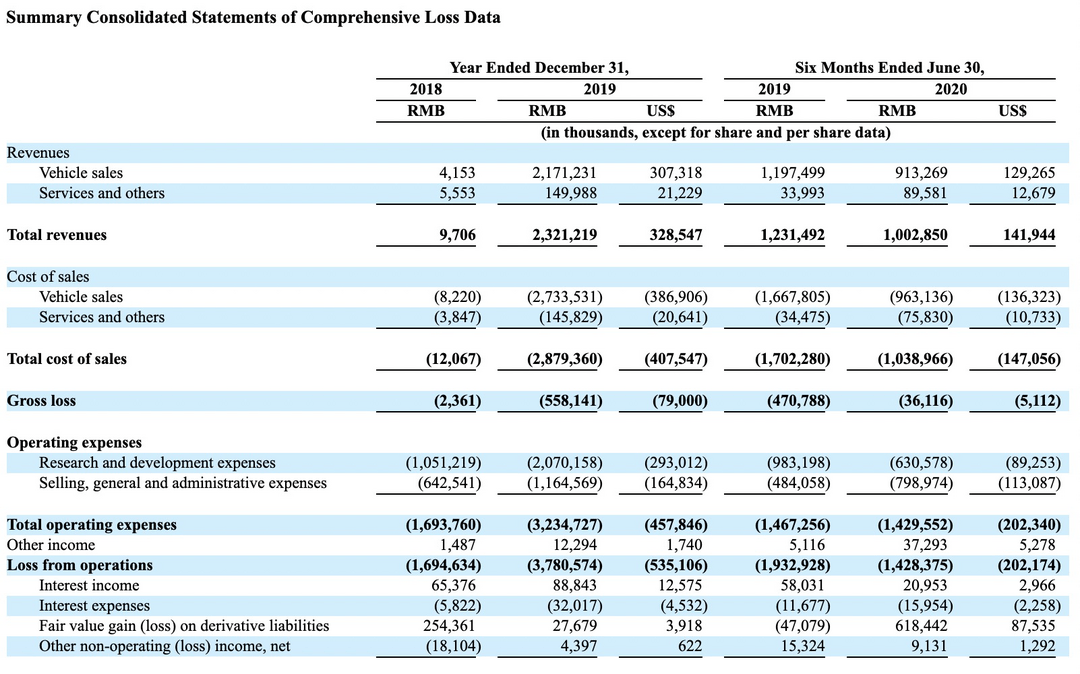Viewport: 1080px width, 674px height.
Task: Click the '(in thousands, except for share and per share data)' note
Action: pyautogui.click(x=716, y=132)
